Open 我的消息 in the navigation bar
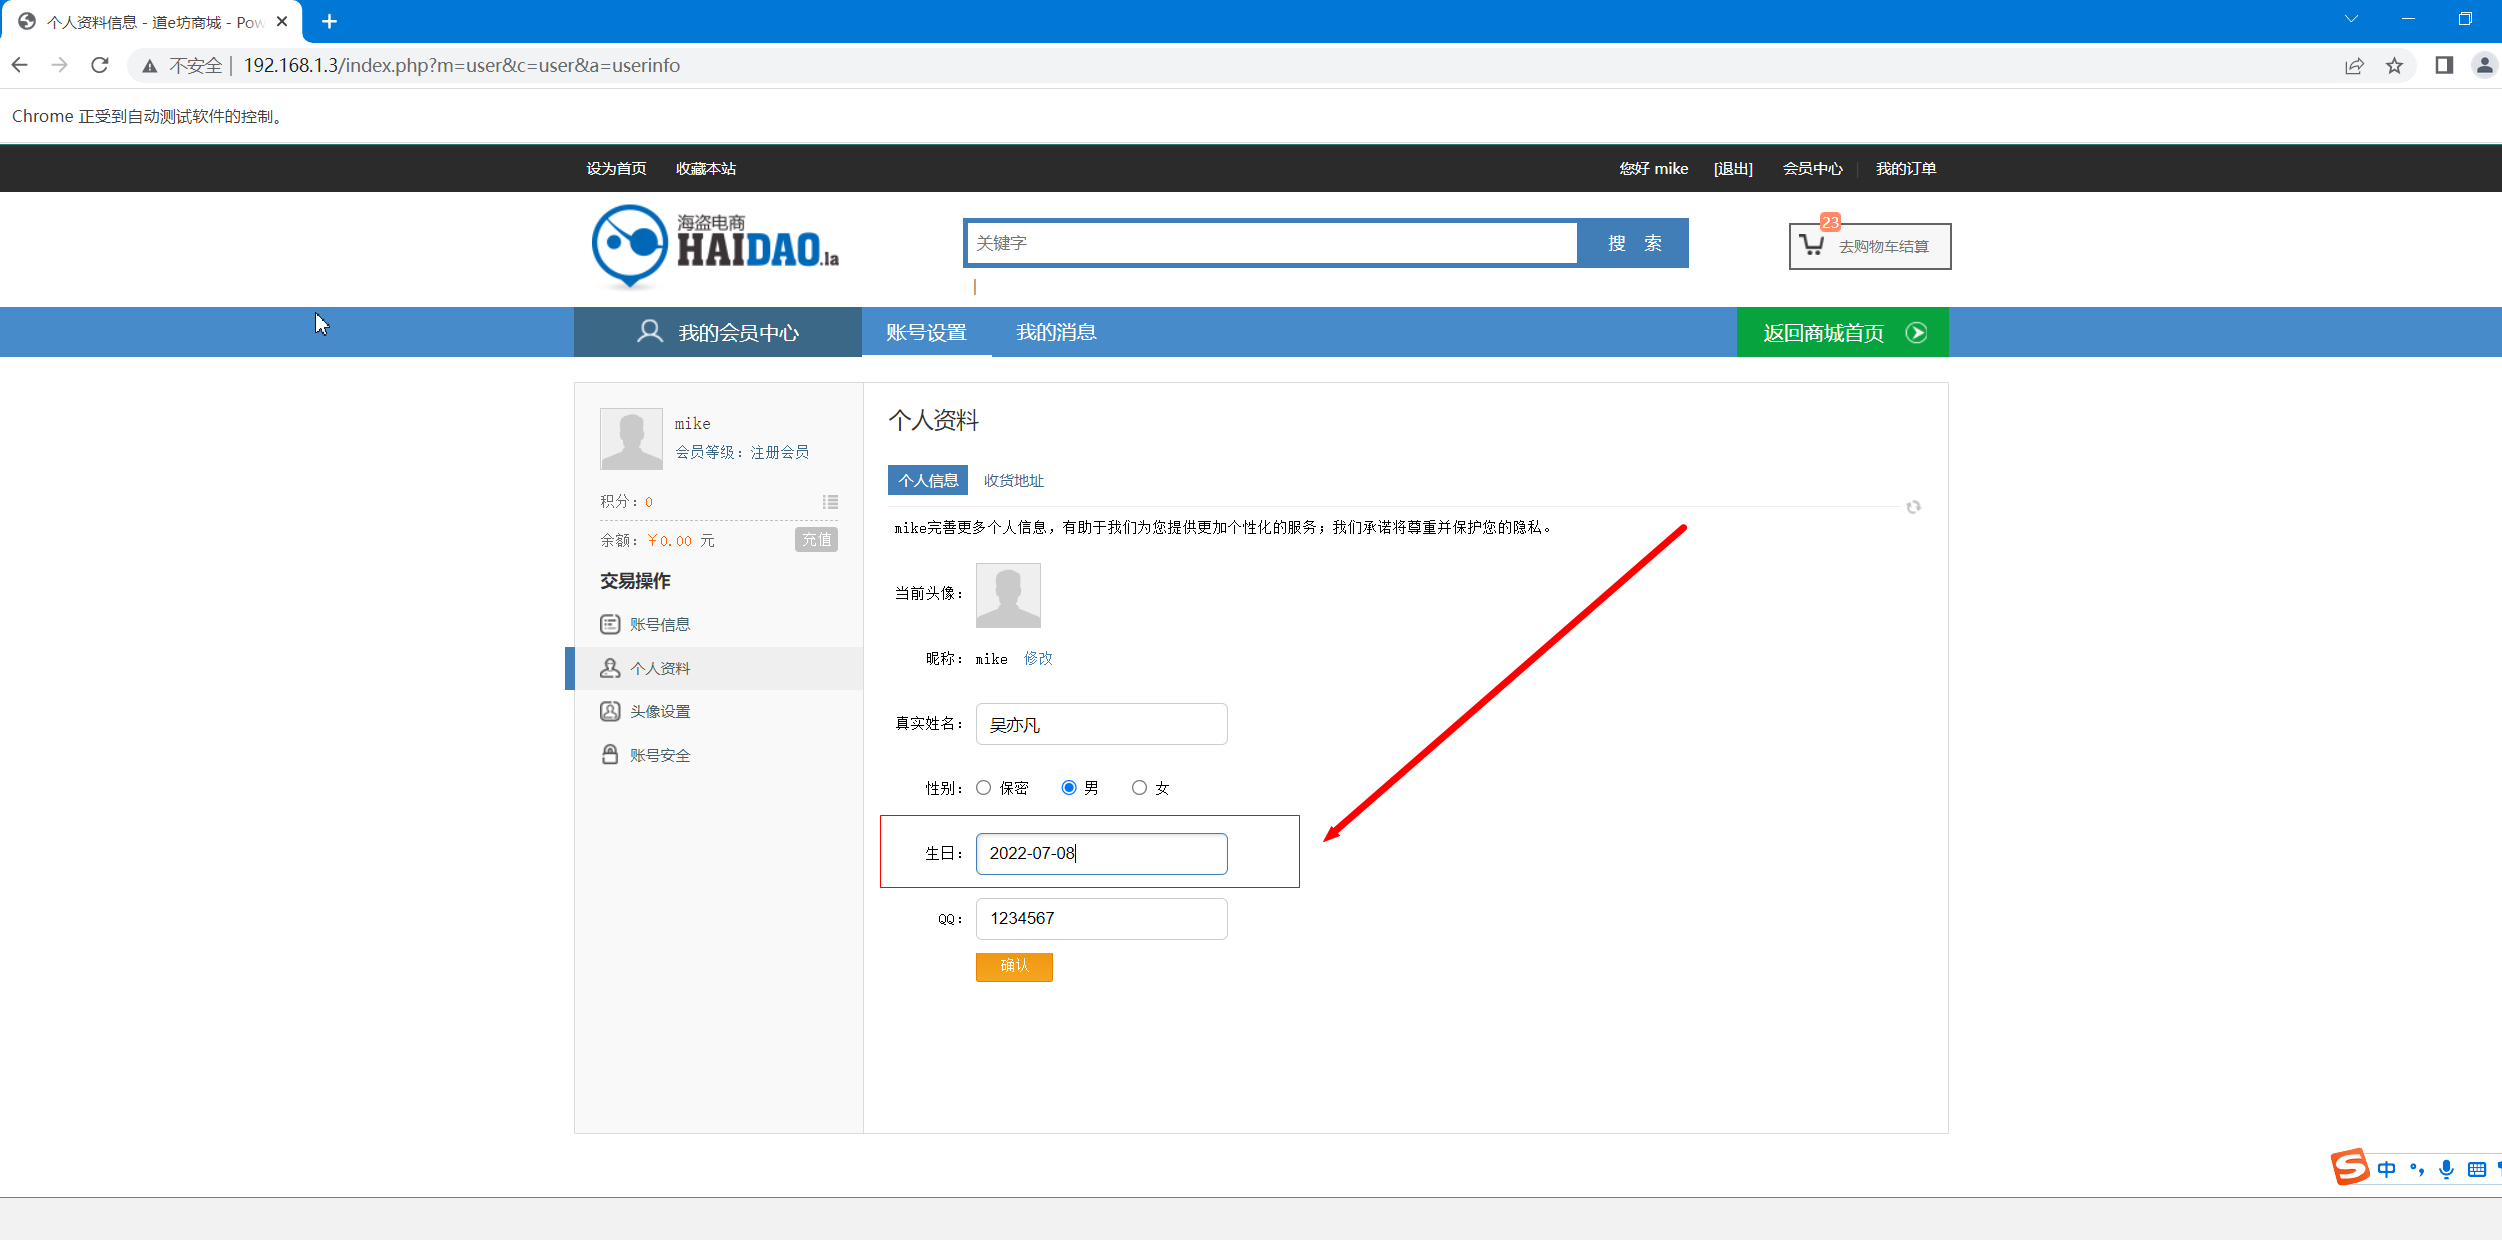The image size is (2502, 1240). pyautogui.click(x=1056, y=333)
